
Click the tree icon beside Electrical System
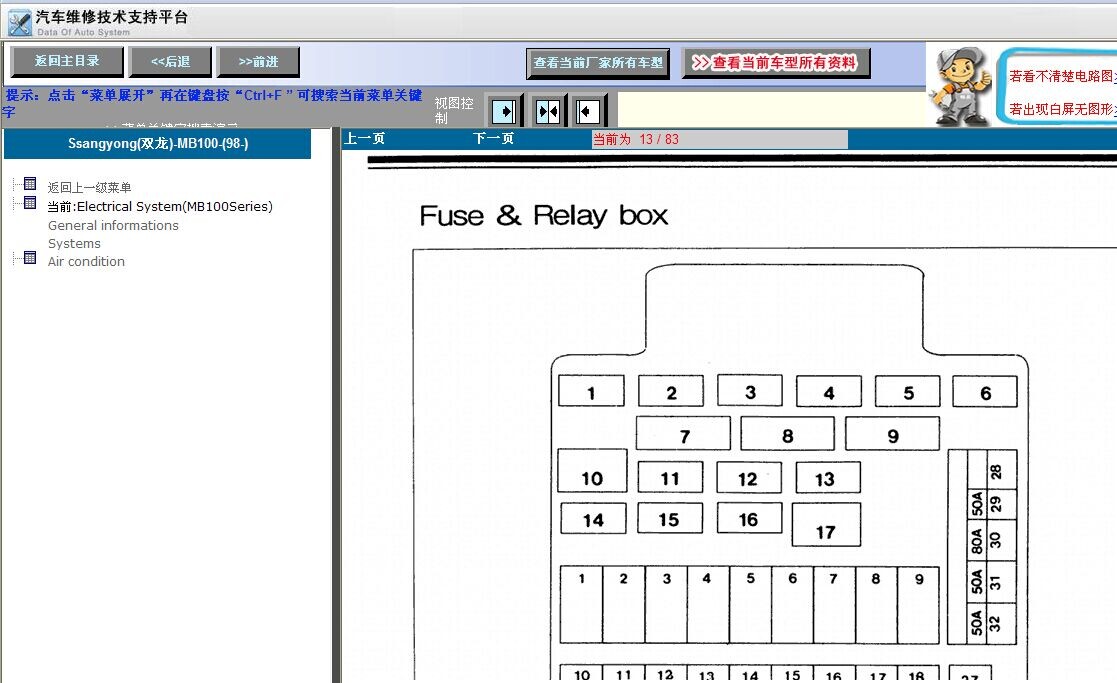[x=30, y=203]
